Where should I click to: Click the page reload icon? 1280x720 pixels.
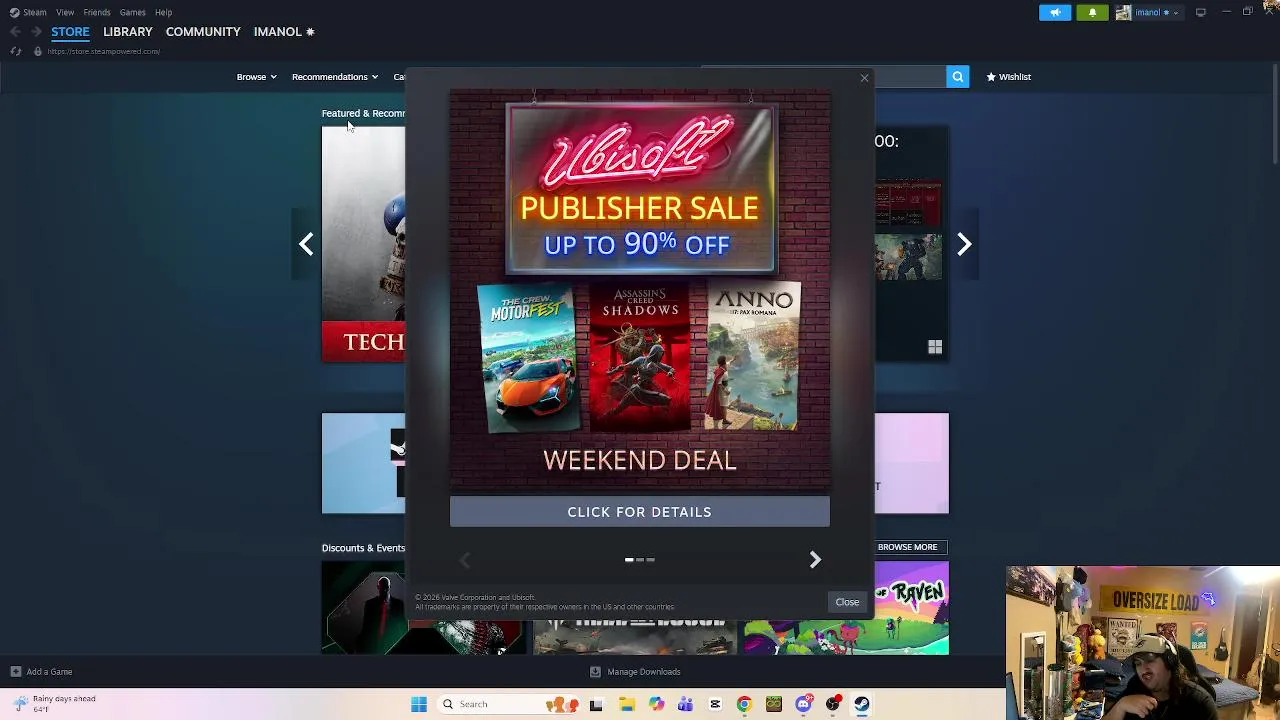(16, 51)
